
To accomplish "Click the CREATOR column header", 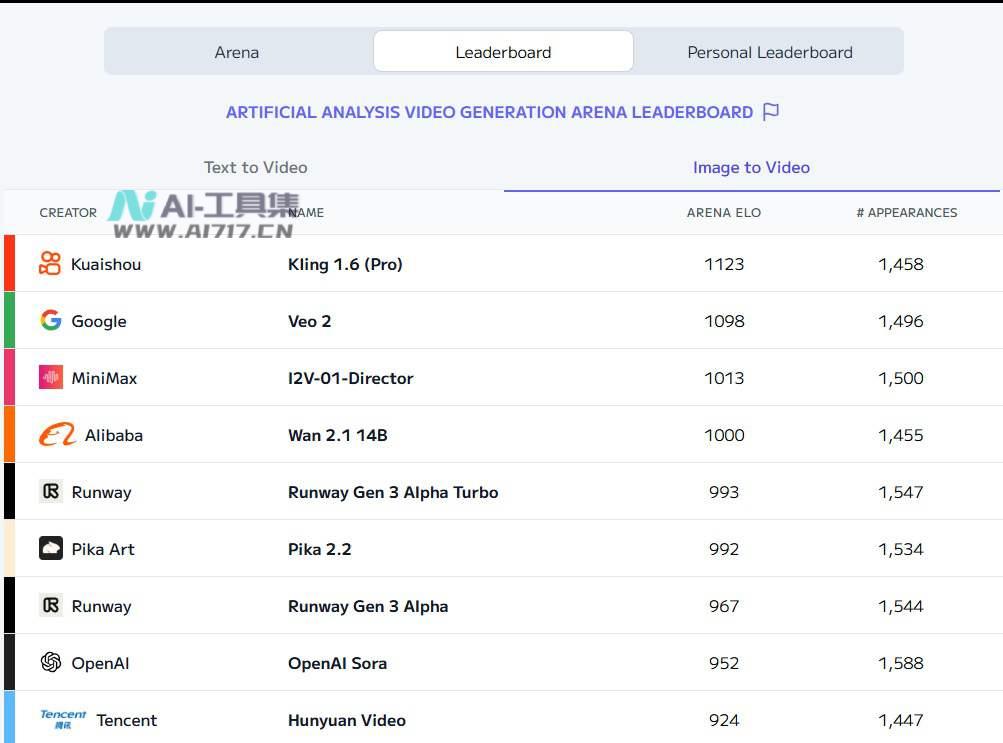I will point(68,212).
